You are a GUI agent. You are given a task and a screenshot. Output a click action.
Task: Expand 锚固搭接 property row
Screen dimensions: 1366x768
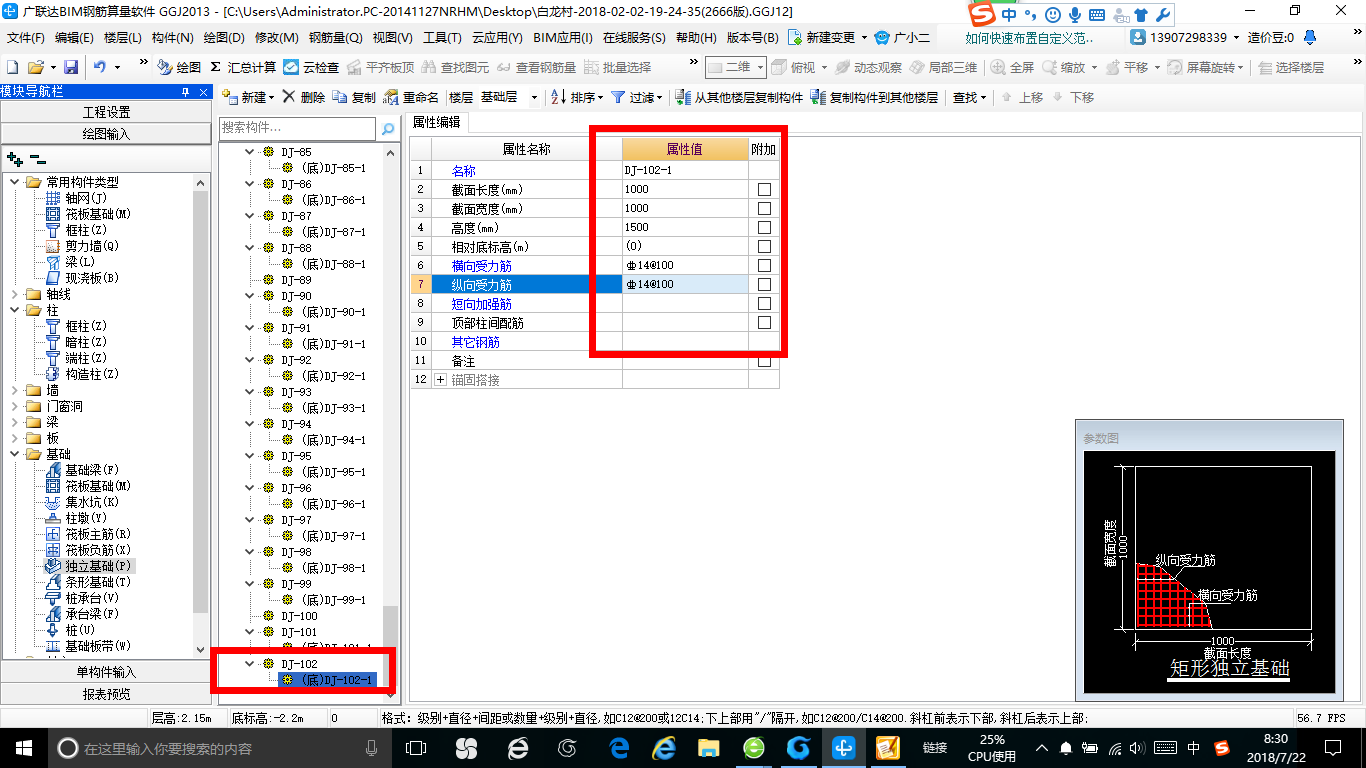[x=441, y=380]
